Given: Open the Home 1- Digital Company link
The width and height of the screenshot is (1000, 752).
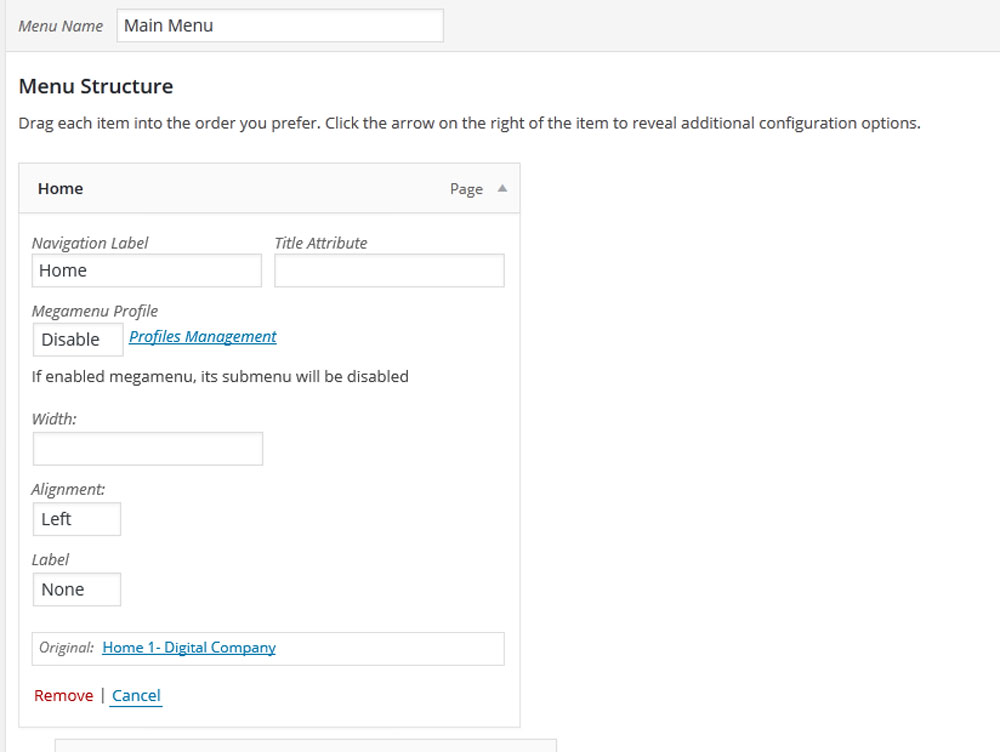Looking at the screenshot, I should pos(189,648).
